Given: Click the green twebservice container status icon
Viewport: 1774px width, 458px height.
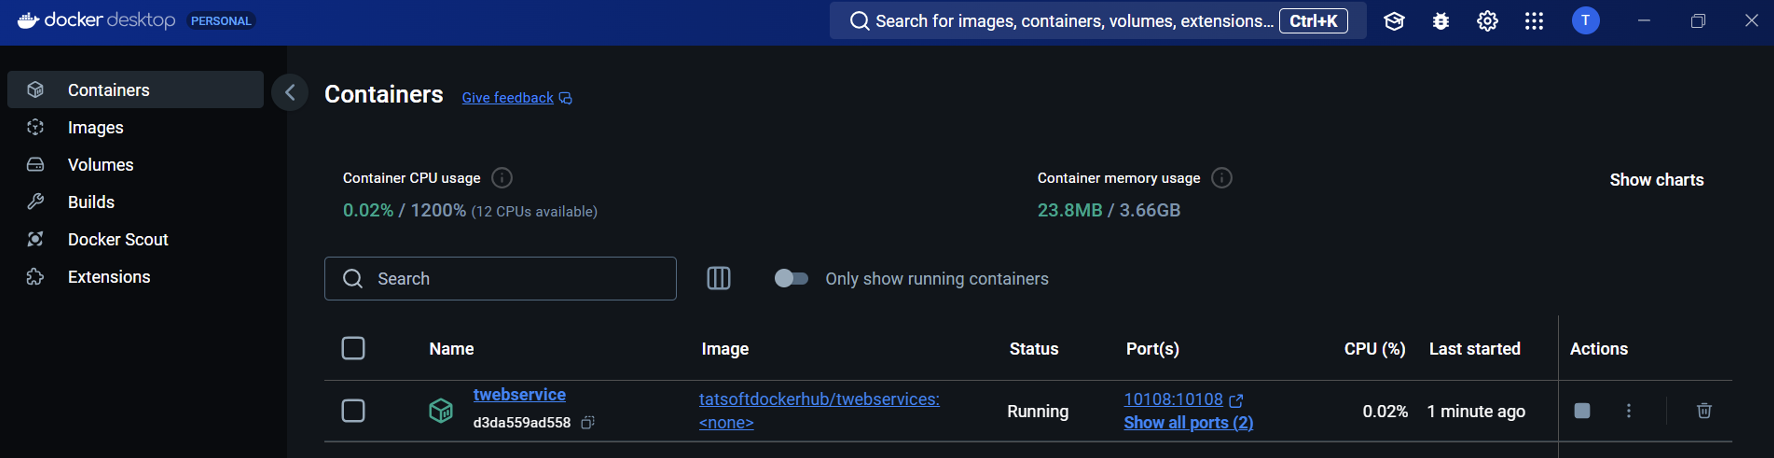Looking at the screenshot, I should [441, 411].
